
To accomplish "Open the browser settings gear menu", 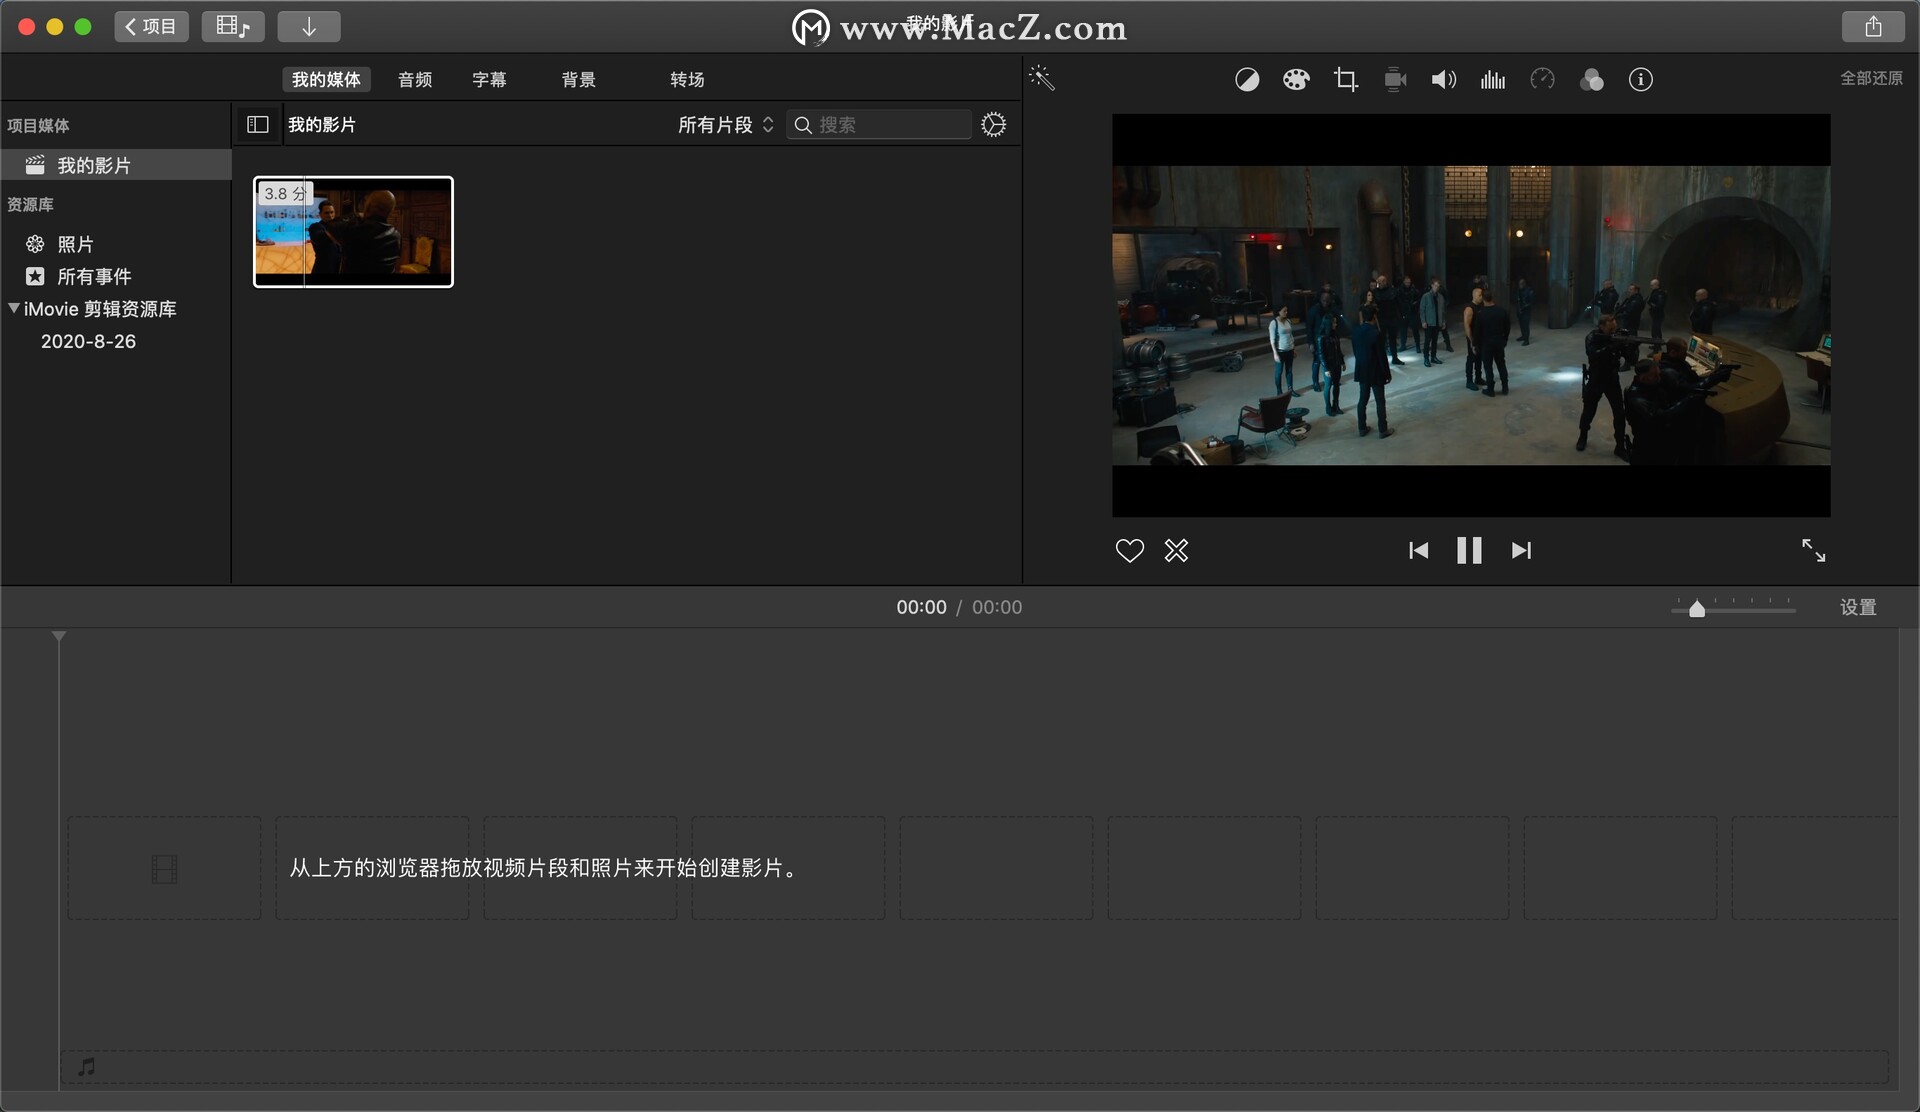I will 993,124.
